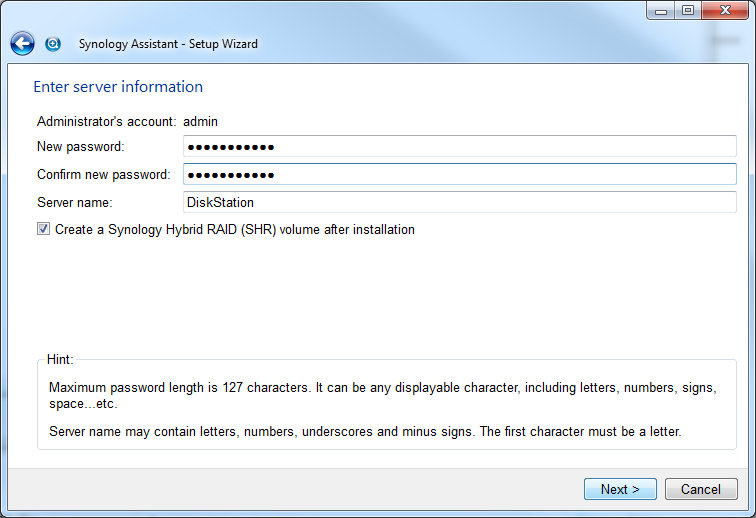This screenshot has width=756, height=518.
Task: Click the Confirm new password label
Action: [104, 175]
